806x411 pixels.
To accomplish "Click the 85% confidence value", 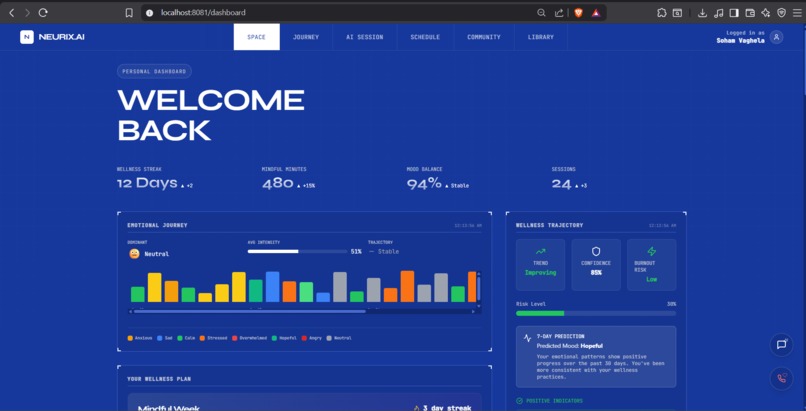I will coord(596,273).
